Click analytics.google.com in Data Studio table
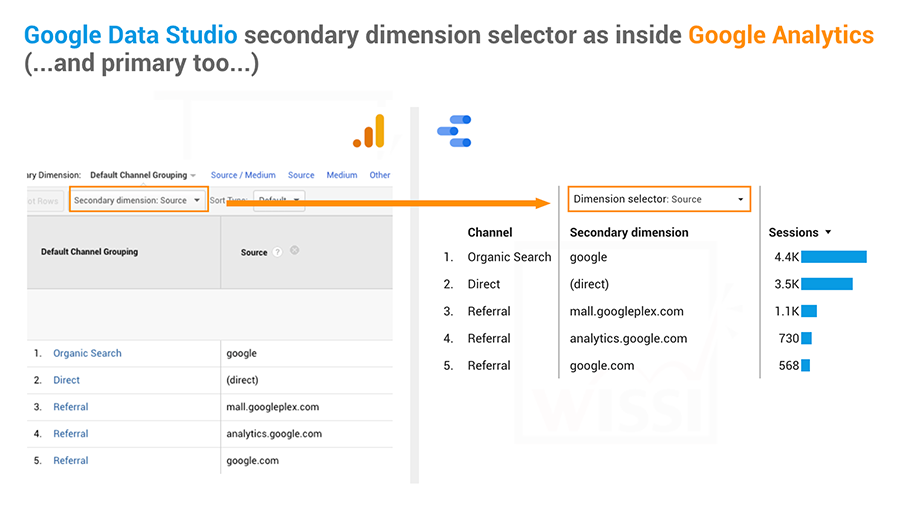The width and height of the screenshot is (900, 510). [628, 338]
